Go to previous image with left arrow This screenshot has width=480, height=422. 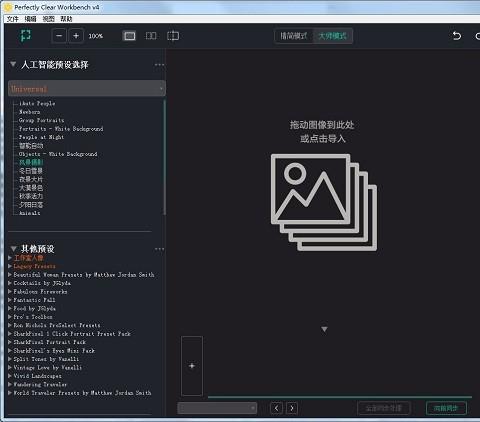tap(276, 408)
